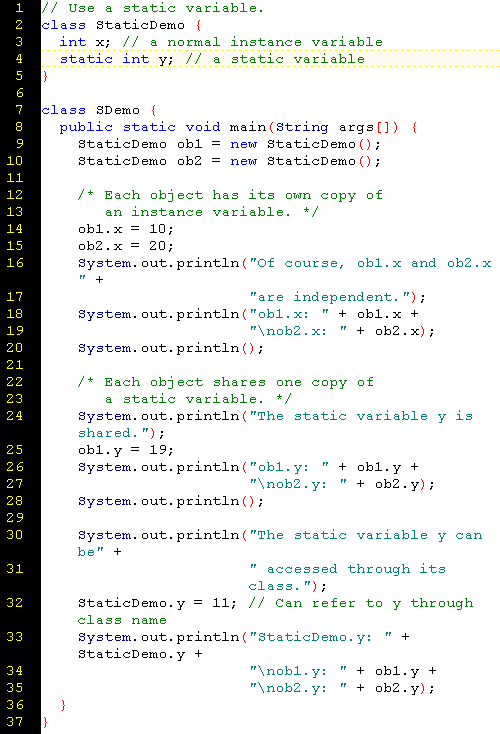Click line number 1 in the gutter

tap(19, 8)
